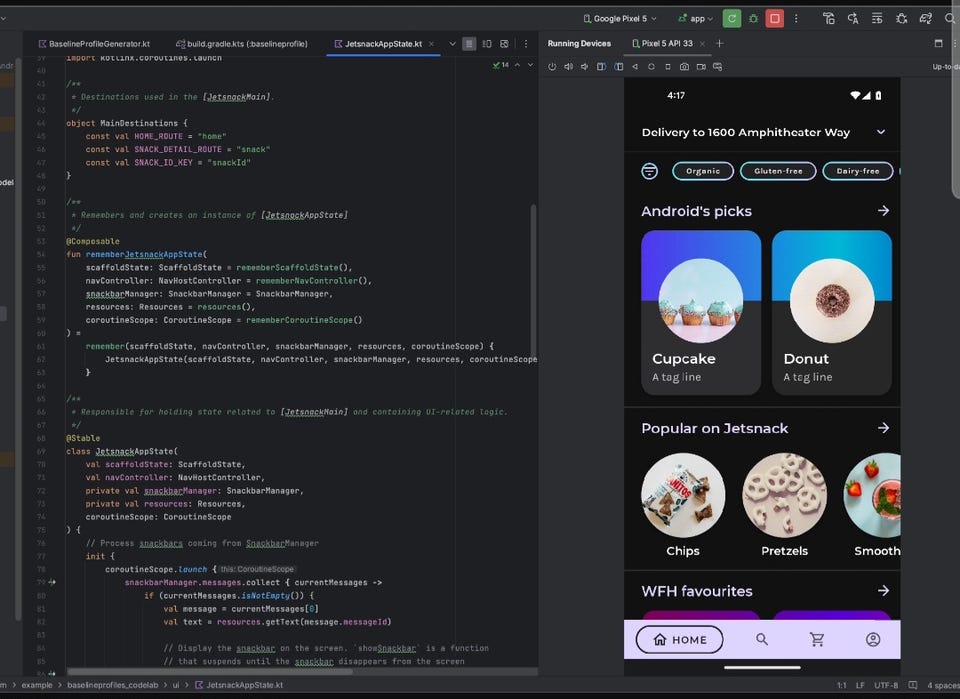The height and width of the screenshot is (699, 960).
Task: Jump to the previous highlighted problem
Action: pos(517,65)
